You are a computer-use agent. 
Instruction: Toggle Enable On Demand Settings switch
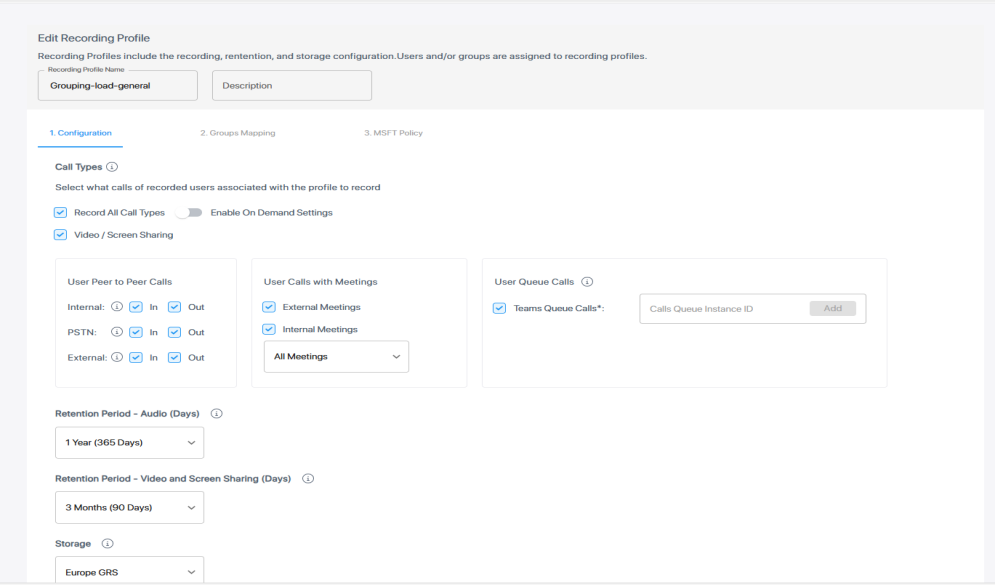click(x=188, y=213)
